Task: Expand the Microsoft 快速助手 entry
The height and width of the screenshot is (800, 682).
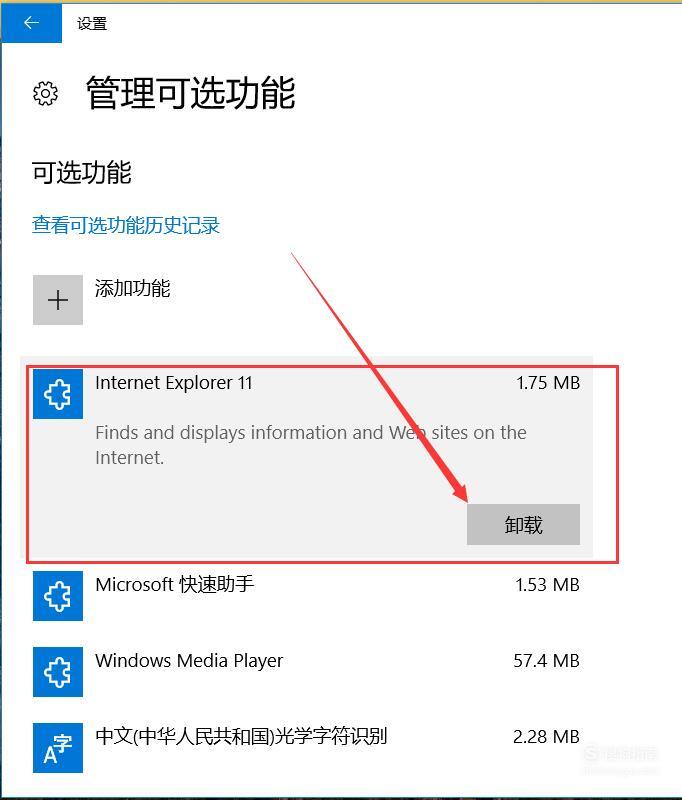Action: click(307, 595)
